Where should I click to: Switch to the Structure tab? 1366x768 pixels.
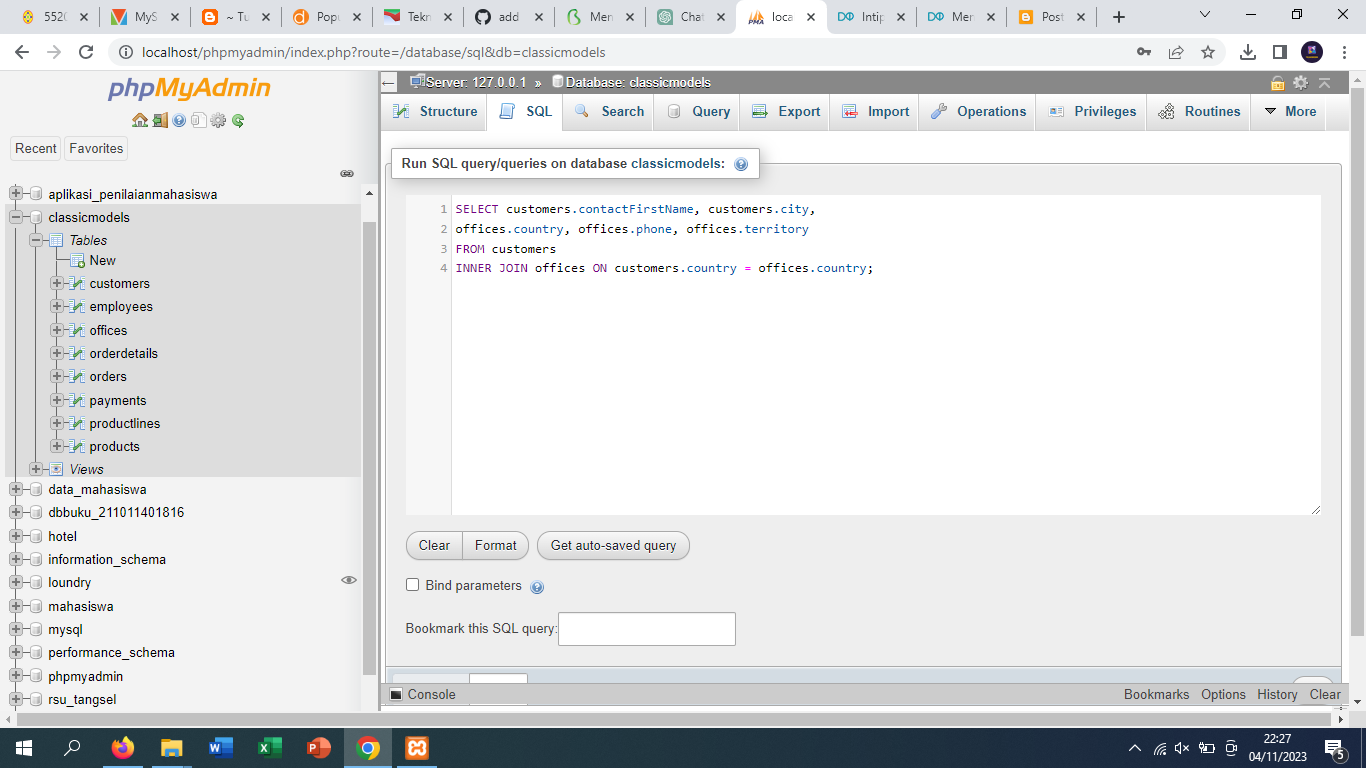435,112
